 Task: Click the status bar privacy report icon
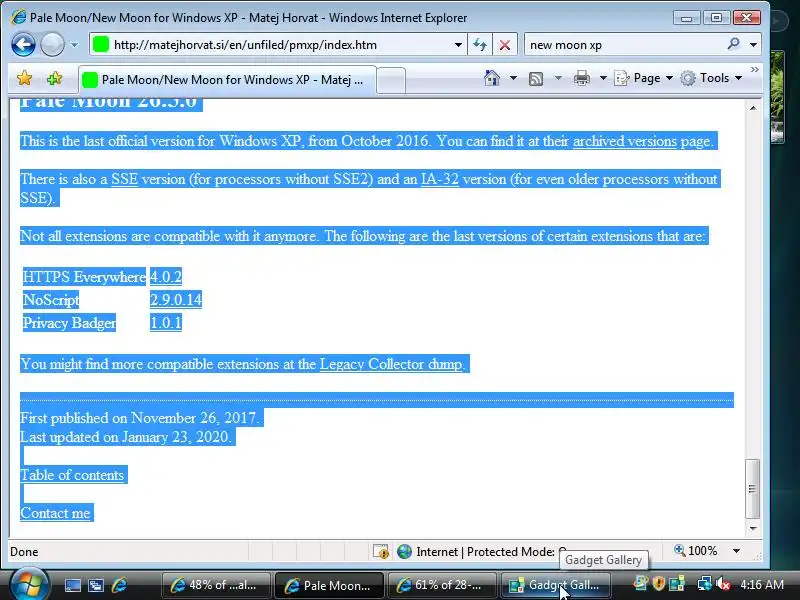point(381,552)
